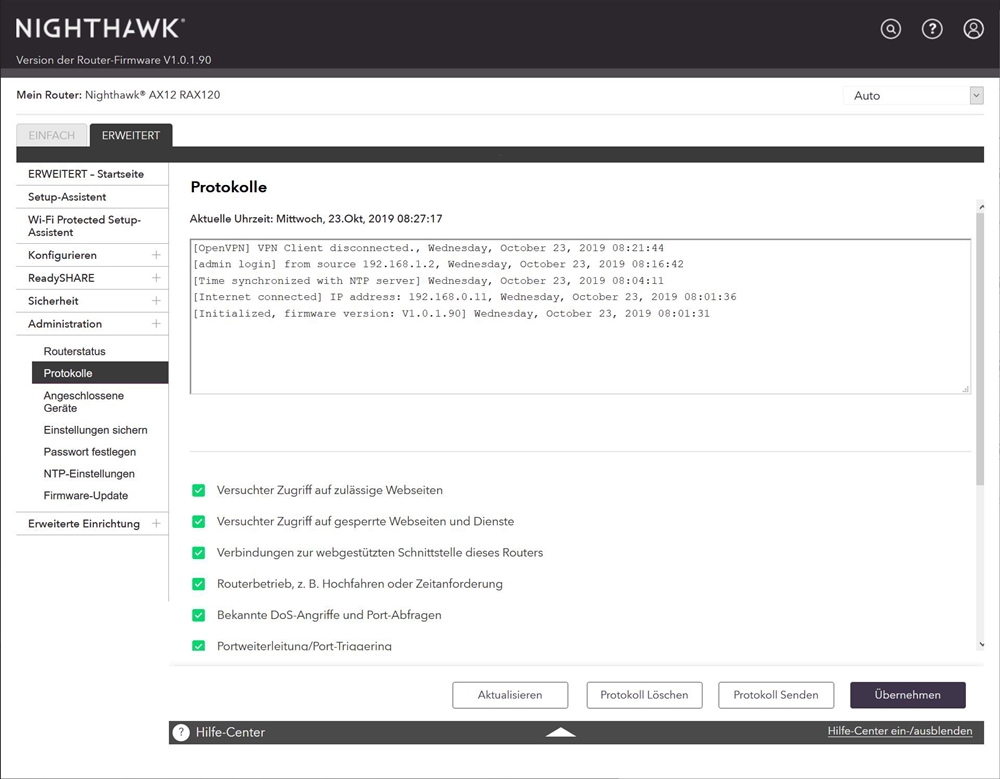Click the user account profile icon
Viewport: 1000px width, 779px height.
click(973, 29)
